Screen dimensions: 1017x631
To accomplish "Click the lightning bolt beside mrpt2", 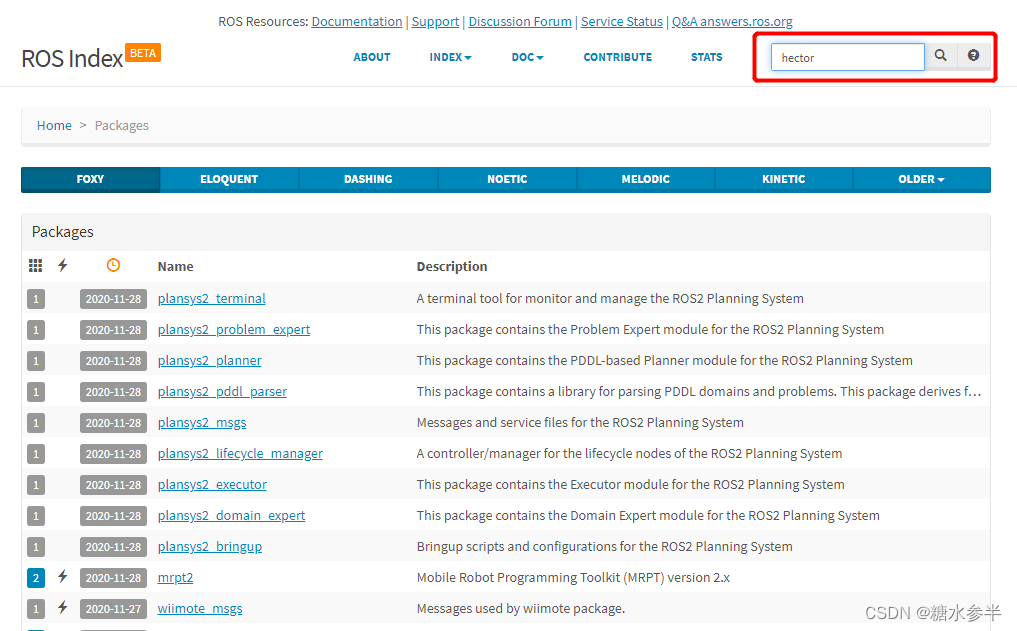I will 63,577.
